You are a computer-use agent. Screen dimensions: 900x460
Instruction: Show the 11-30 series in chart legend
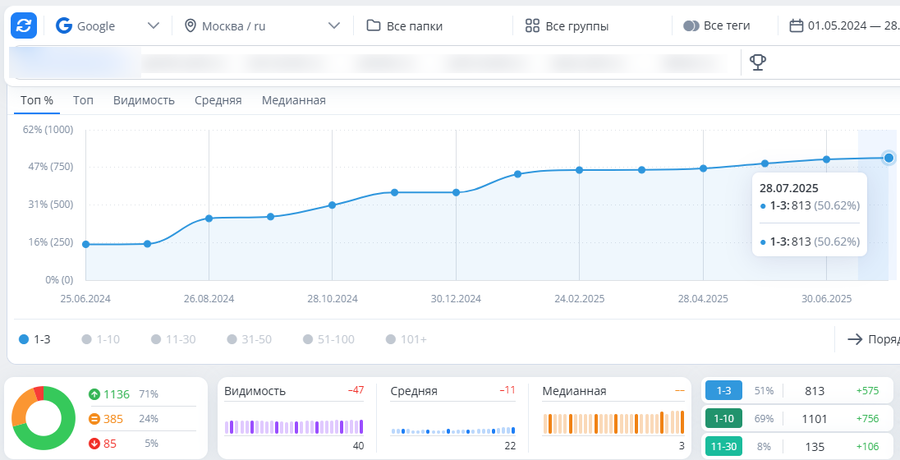(x=172, y=339)
